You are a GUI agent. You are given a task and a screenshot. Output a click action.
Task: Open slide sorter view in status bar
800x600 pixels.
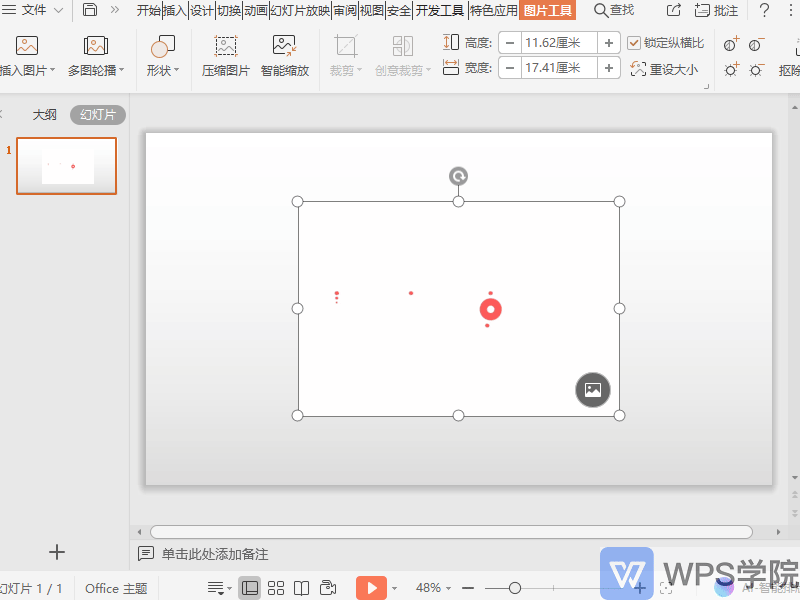click(x=276, y=588)
